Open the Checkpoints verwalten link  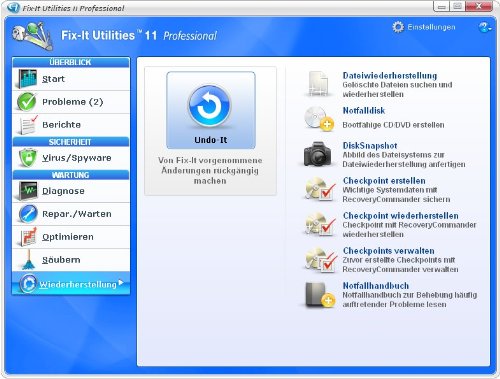[x=388, y=251]
